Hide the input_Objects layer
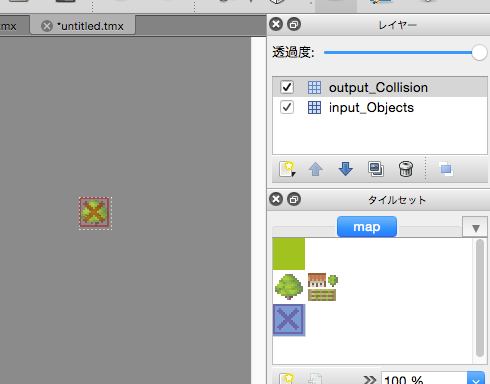Screen dimensions: 490x384 287,107
